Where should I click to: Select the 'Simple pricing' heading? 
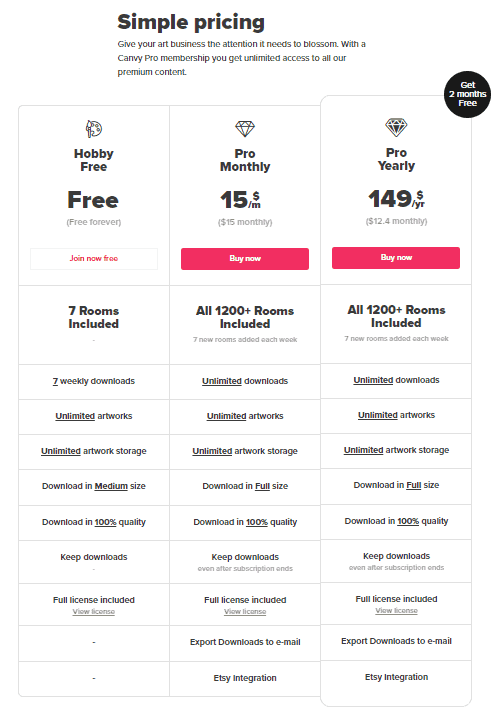[x=191, y=22]
